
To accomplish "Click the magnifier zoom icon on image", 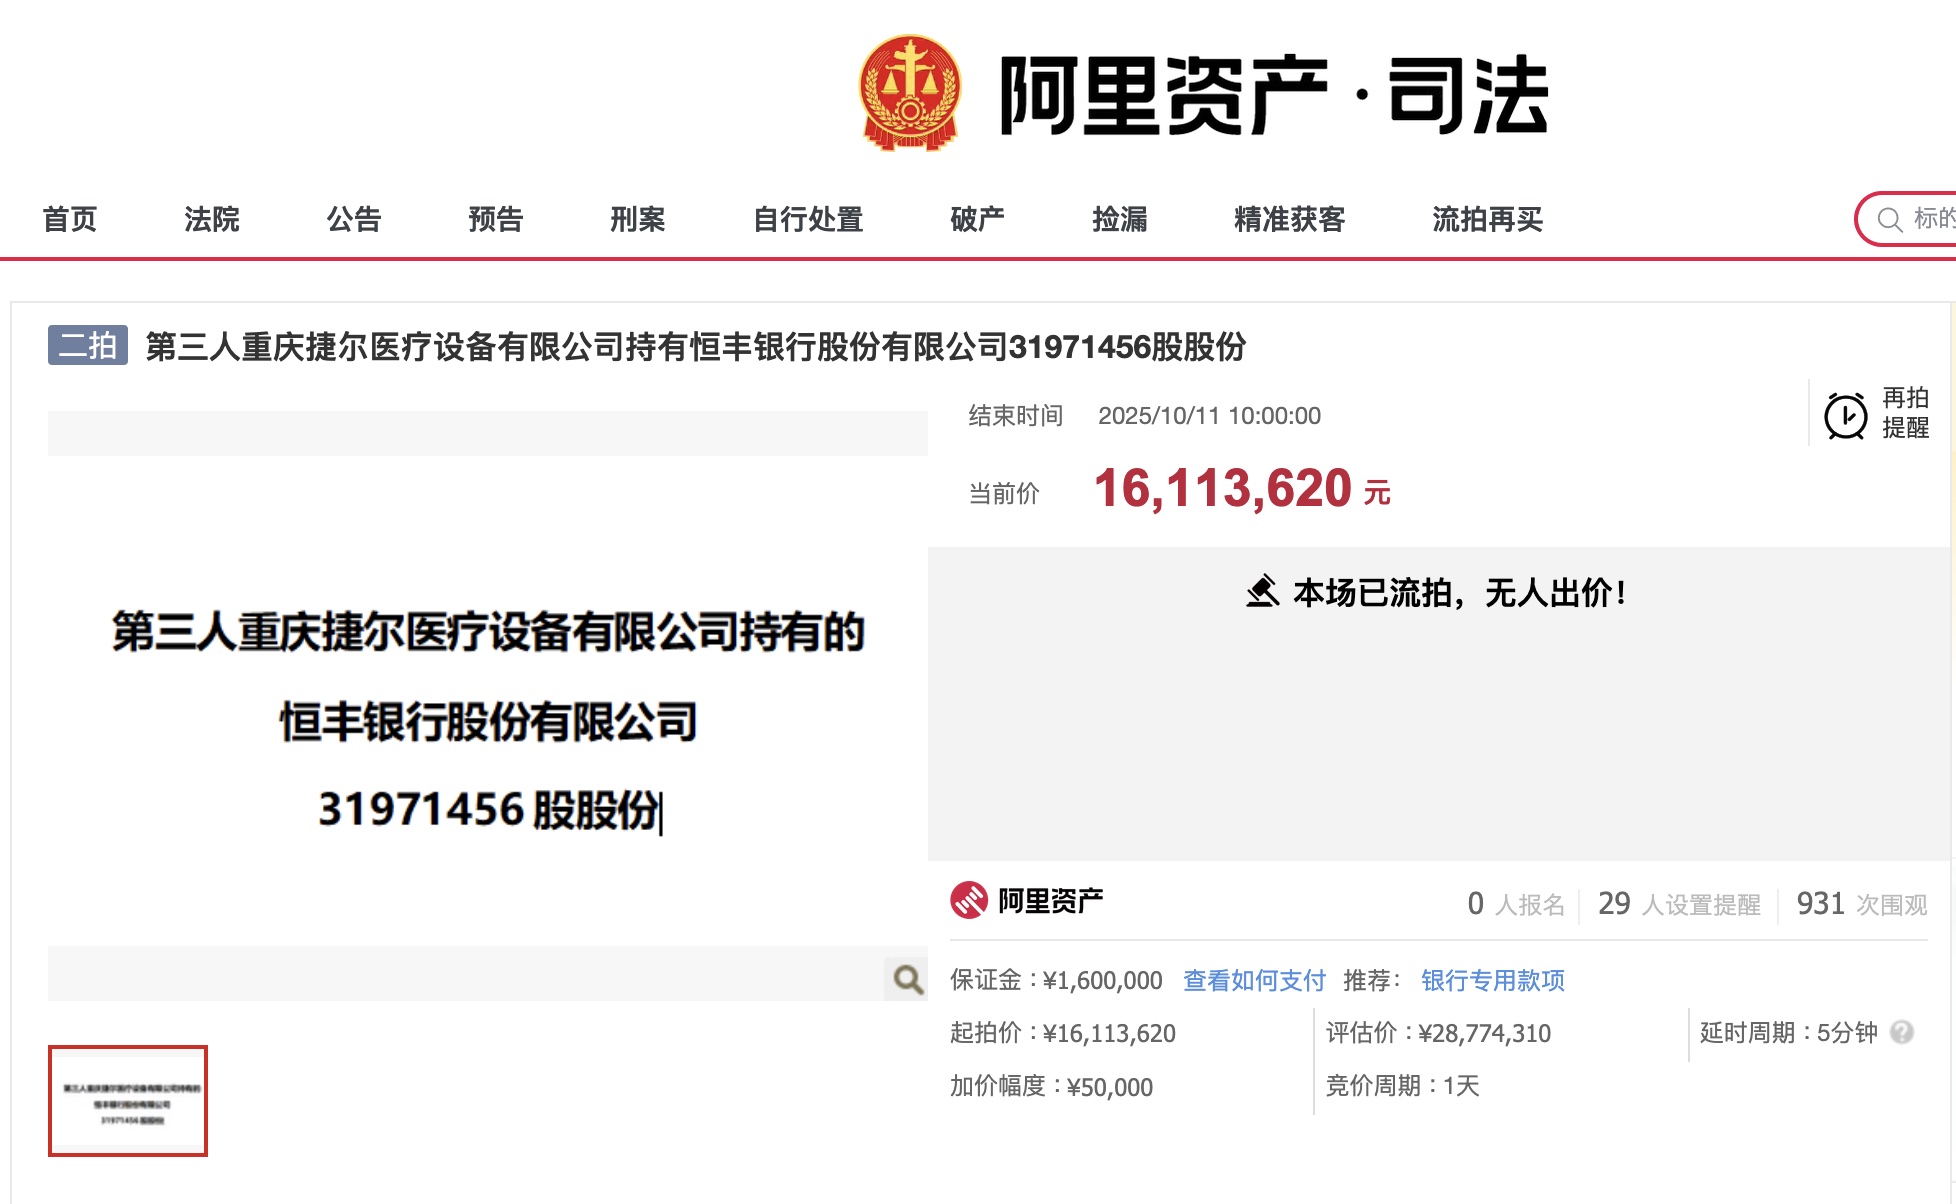I will point(907,978).
